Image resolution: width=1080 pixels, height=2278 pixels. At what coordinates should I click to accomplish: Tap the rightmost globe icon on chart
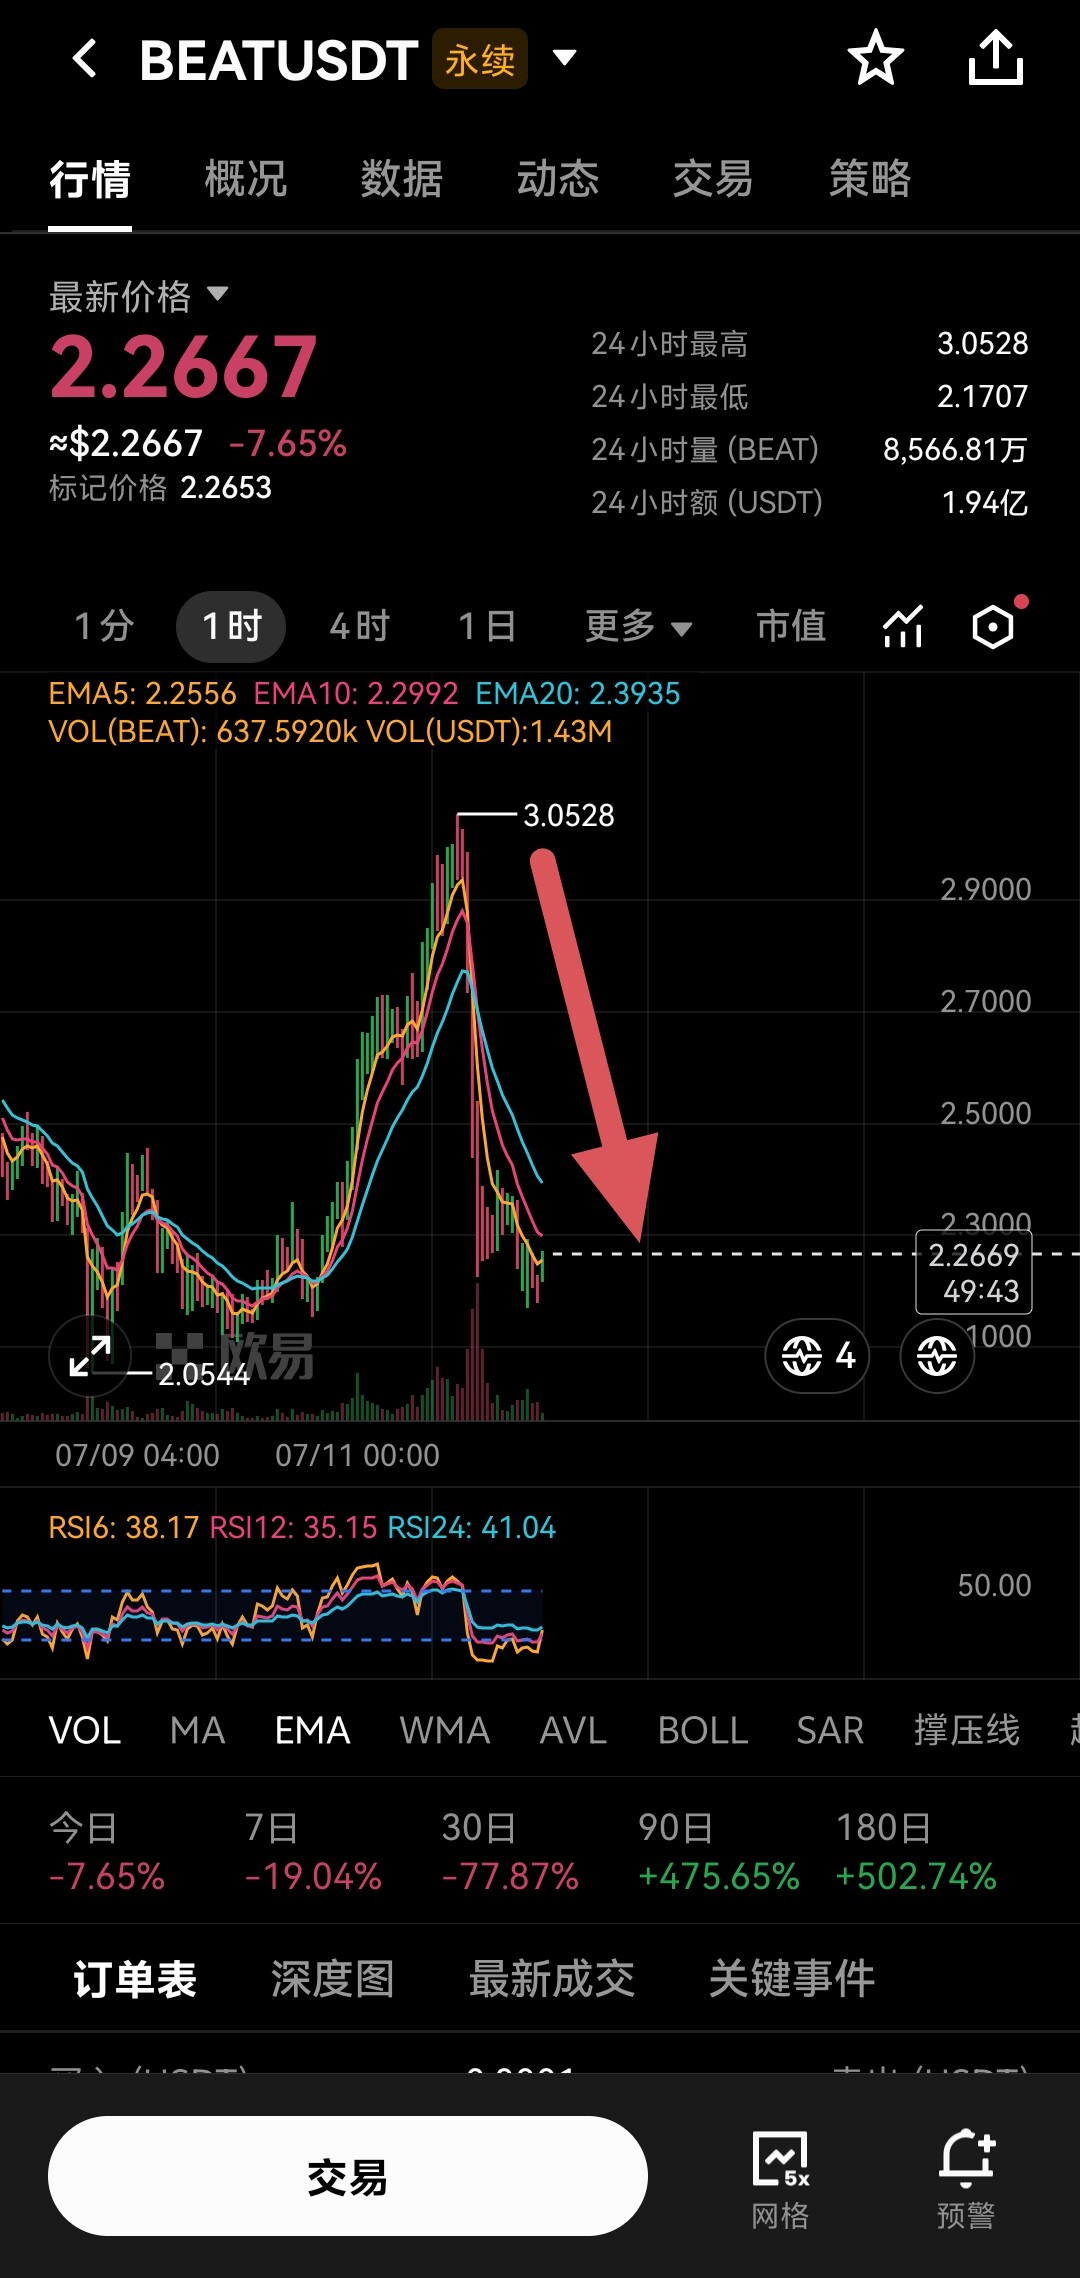(937, 1356)
